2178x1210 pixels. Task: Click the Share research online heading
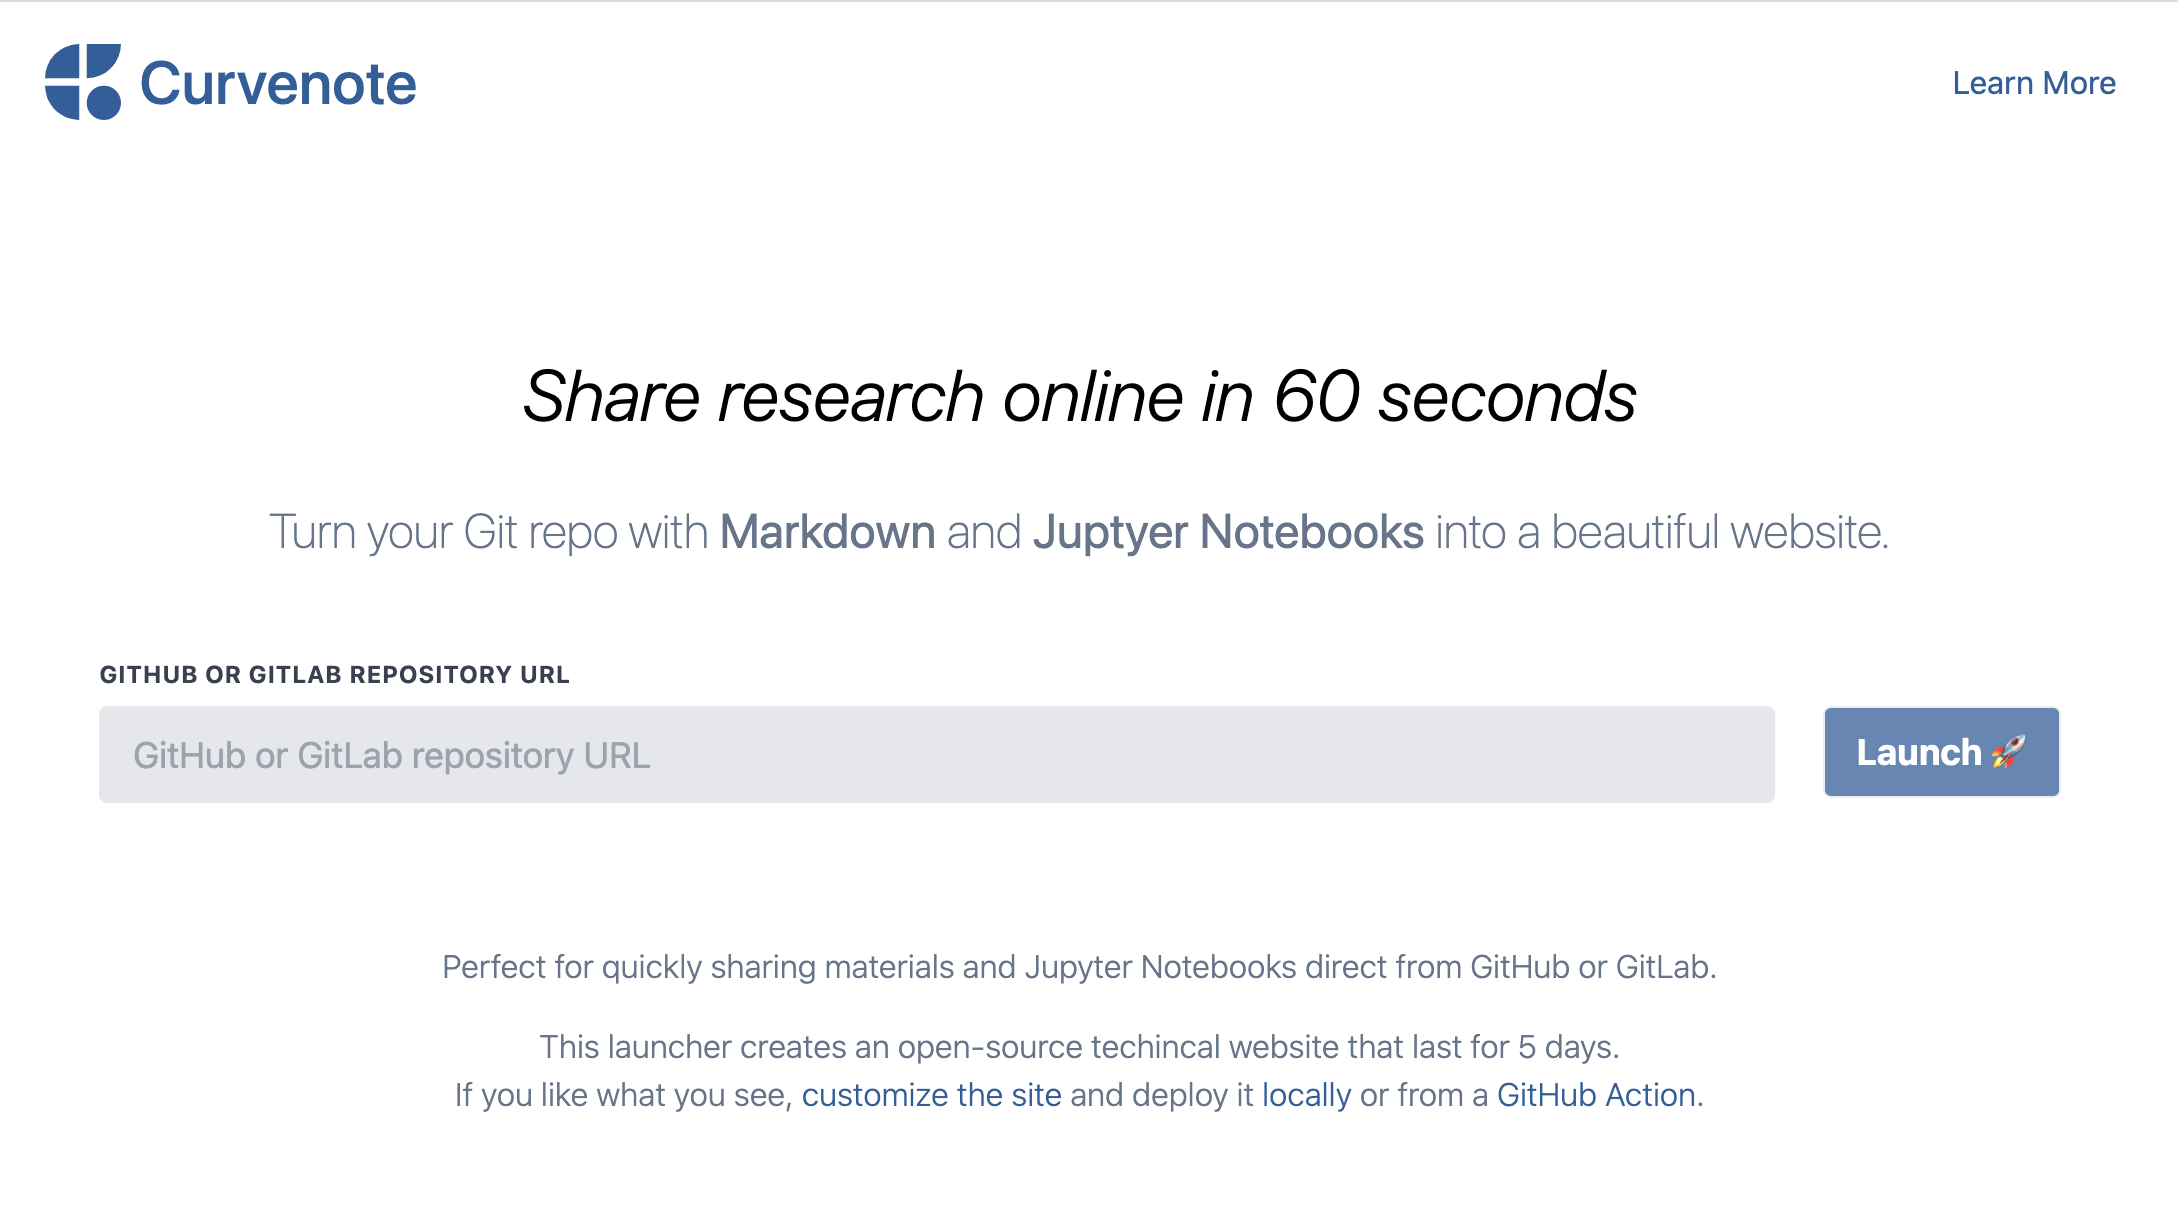tap(1079, 397)
